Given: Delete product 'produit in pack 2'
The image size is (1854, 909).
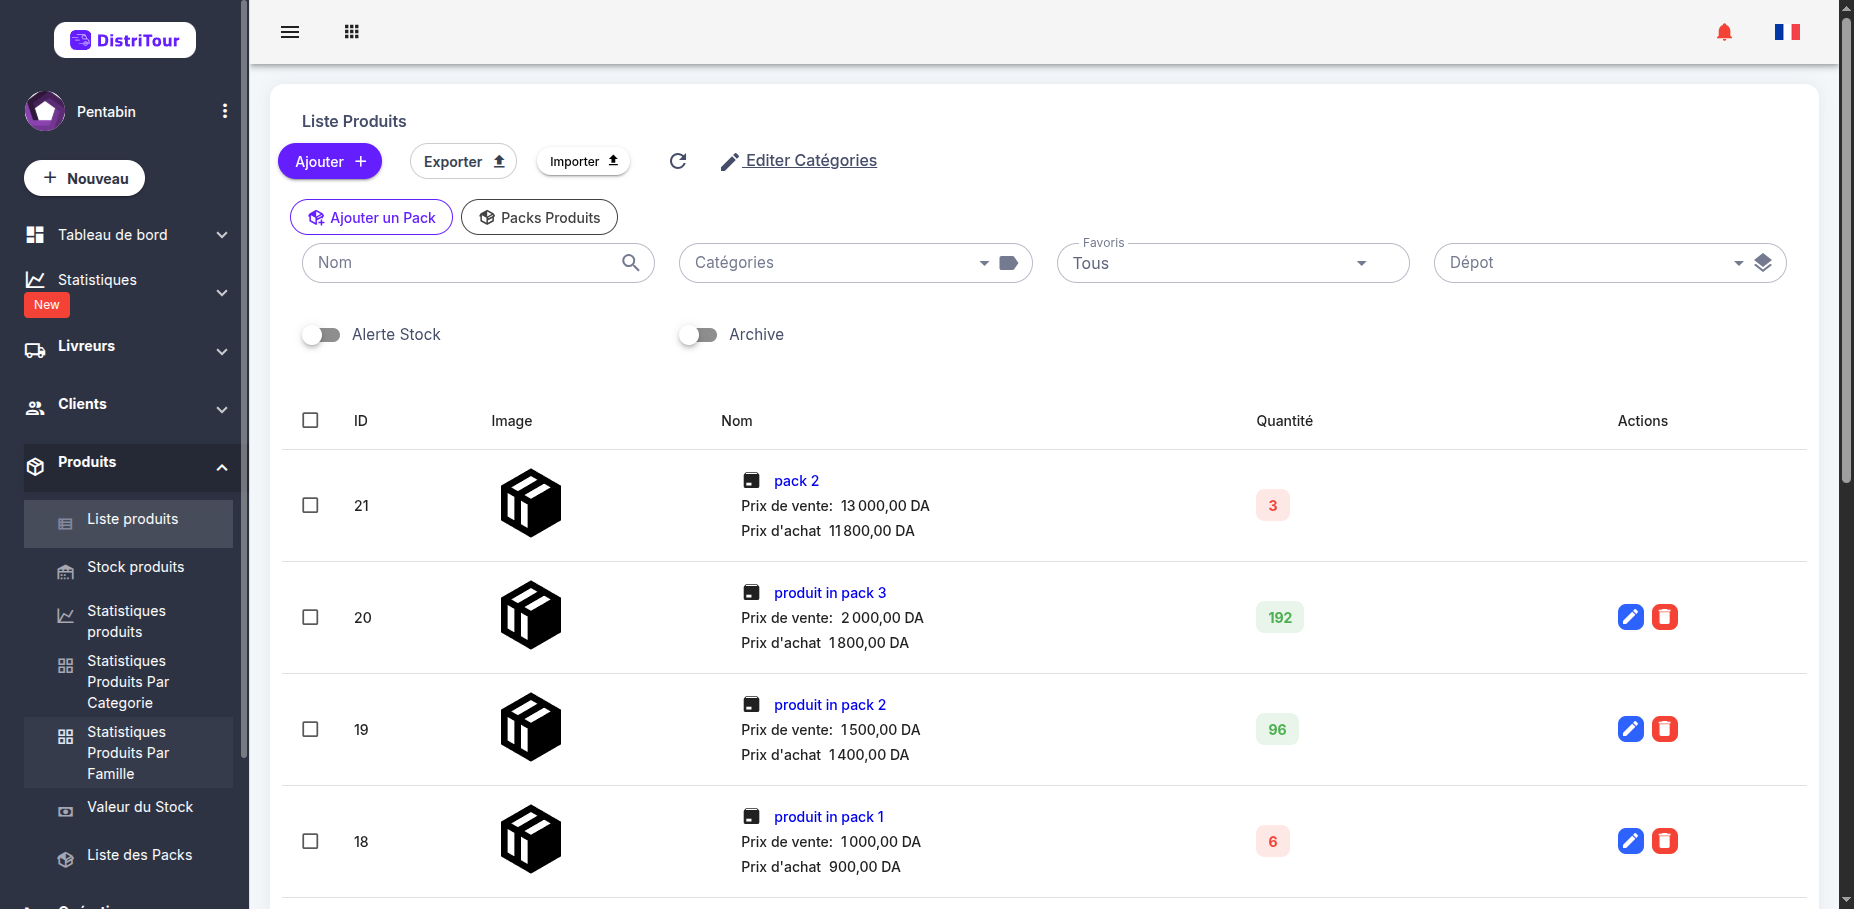Looking at the screenshot, I should tap(1664, 729).
